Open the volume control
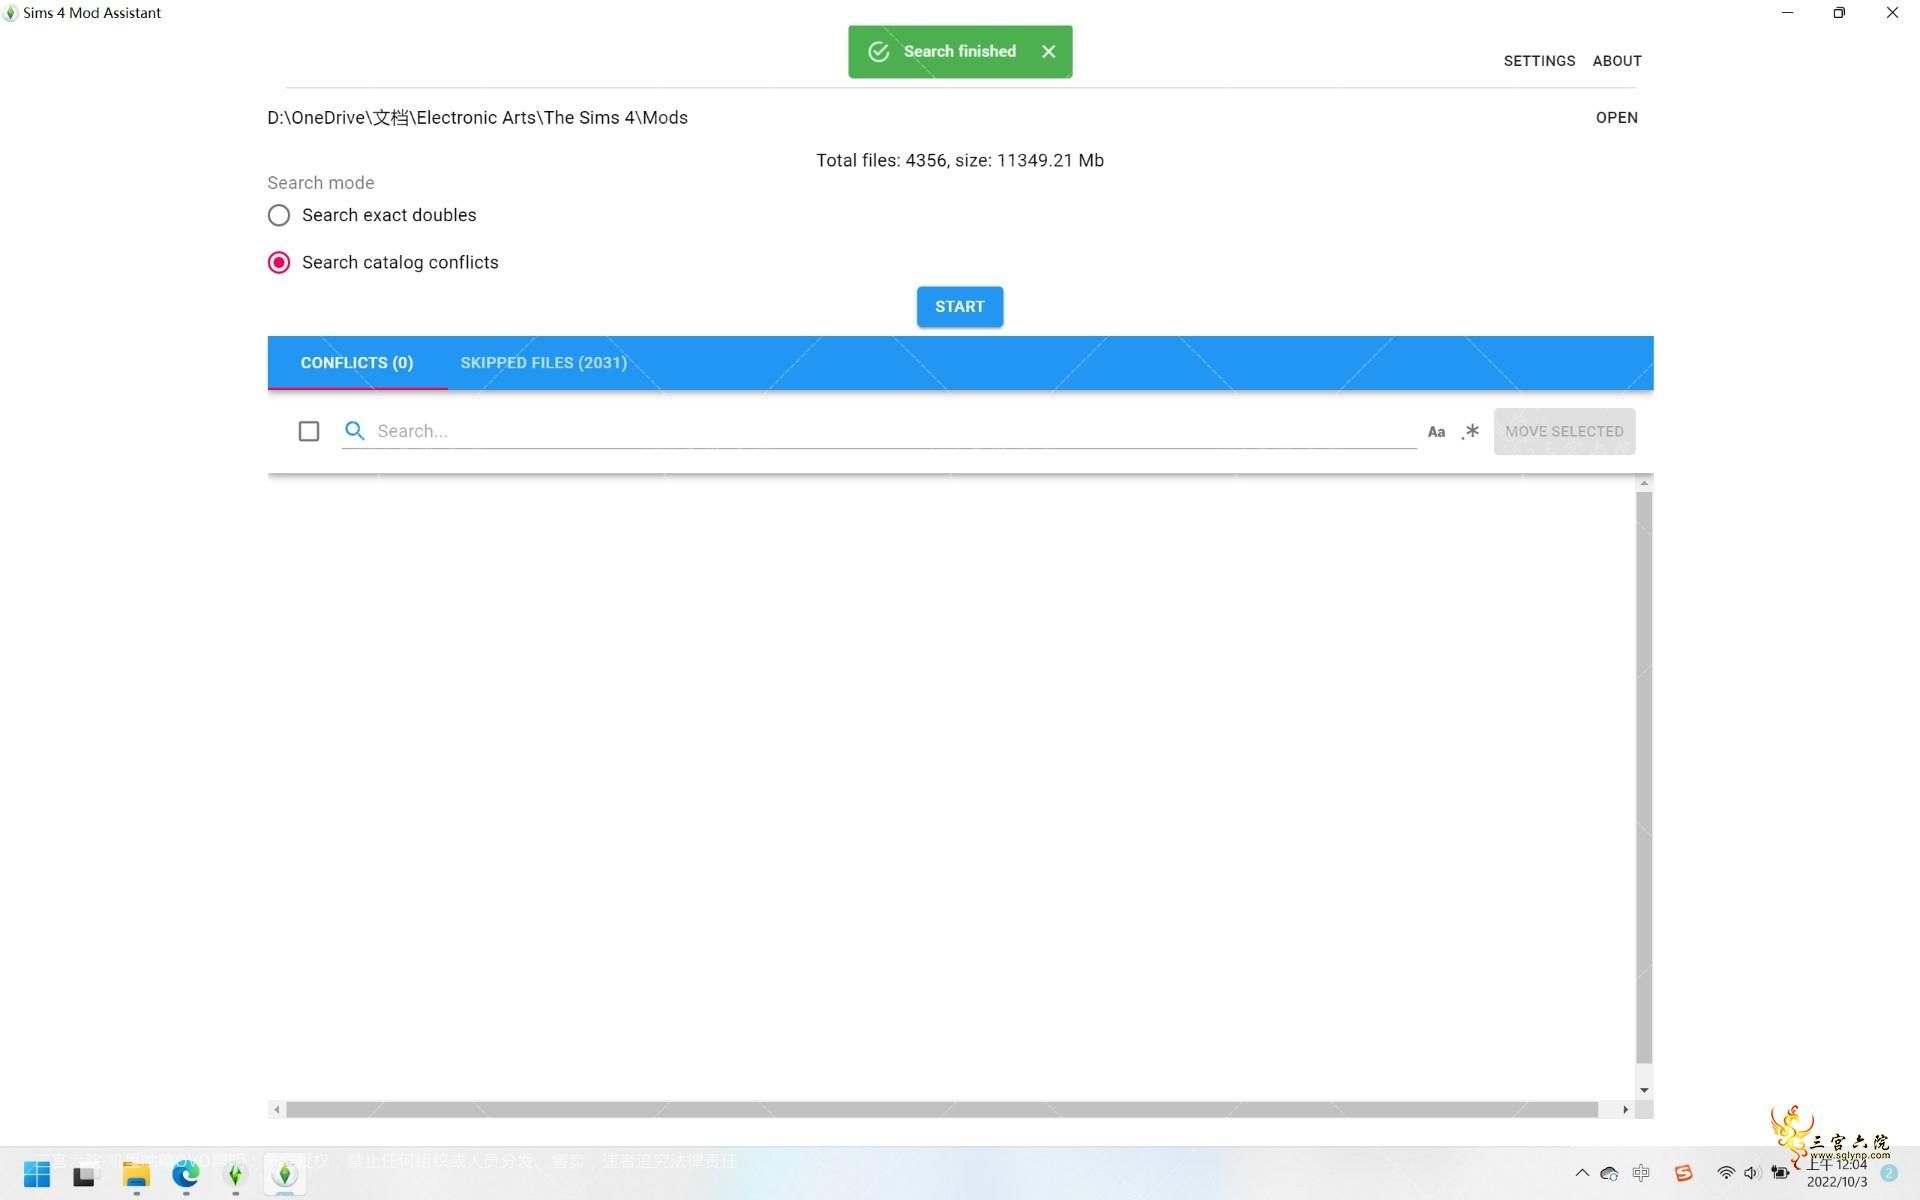This screenshot has width=1920, height=1200. (1751, 1173)
